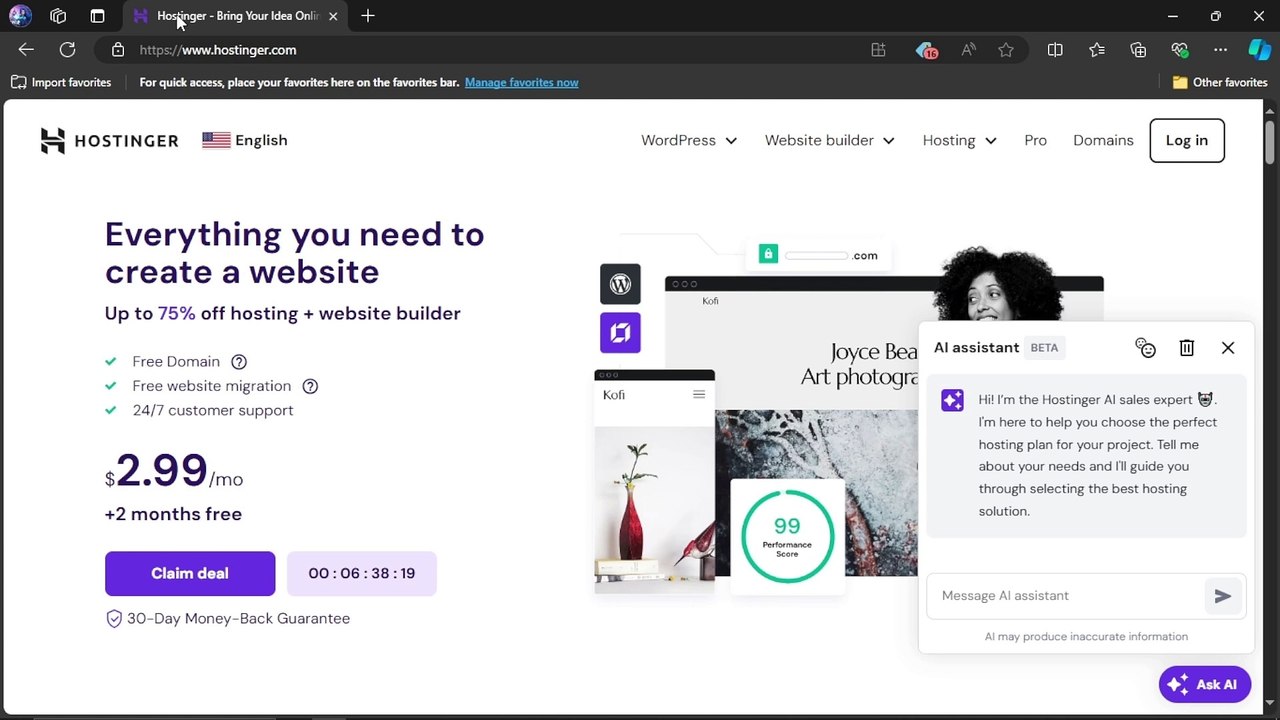Close the Hostinger browser tab
Image resolution: width=1280 pixels, height=720 pixels.
click(333, 16)
